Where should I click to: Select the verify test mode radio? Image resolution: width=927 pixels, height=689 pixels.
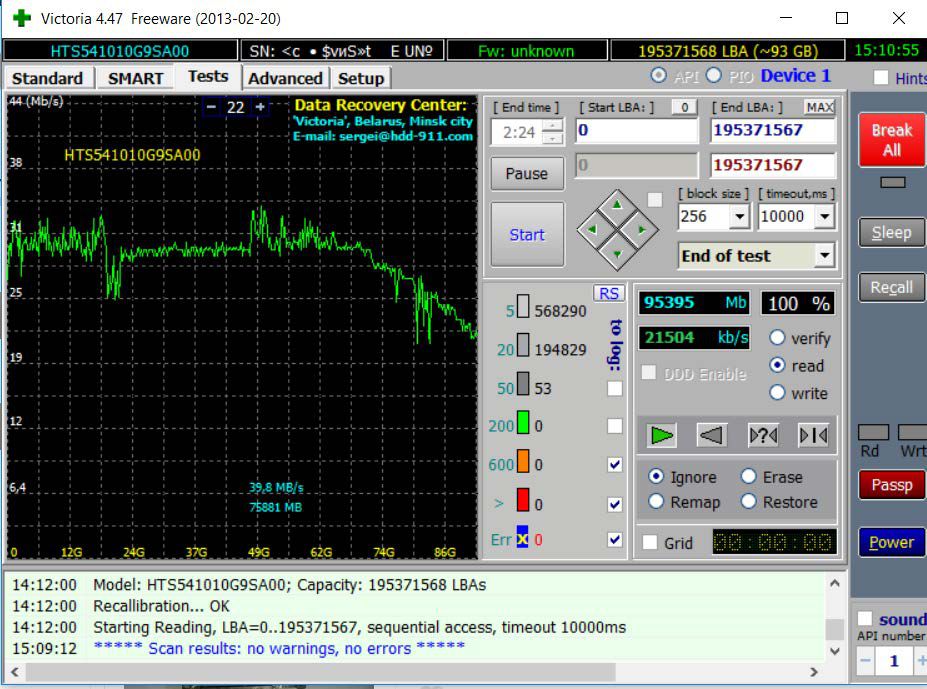coord(777,338)
